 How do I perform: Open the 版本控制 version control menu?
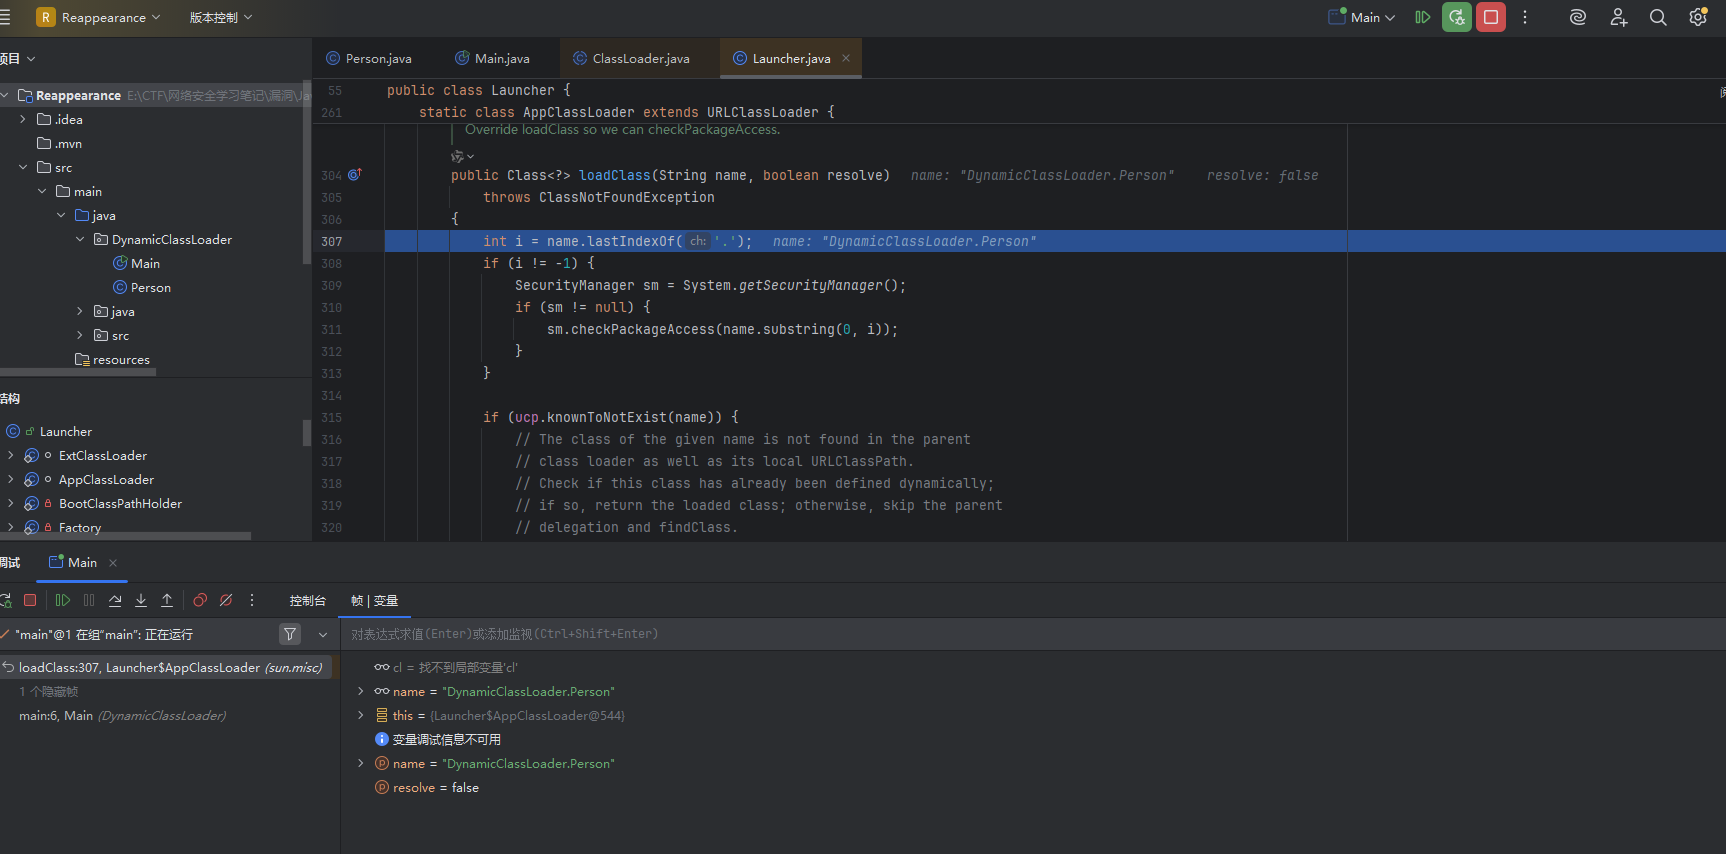pos(220,17)
